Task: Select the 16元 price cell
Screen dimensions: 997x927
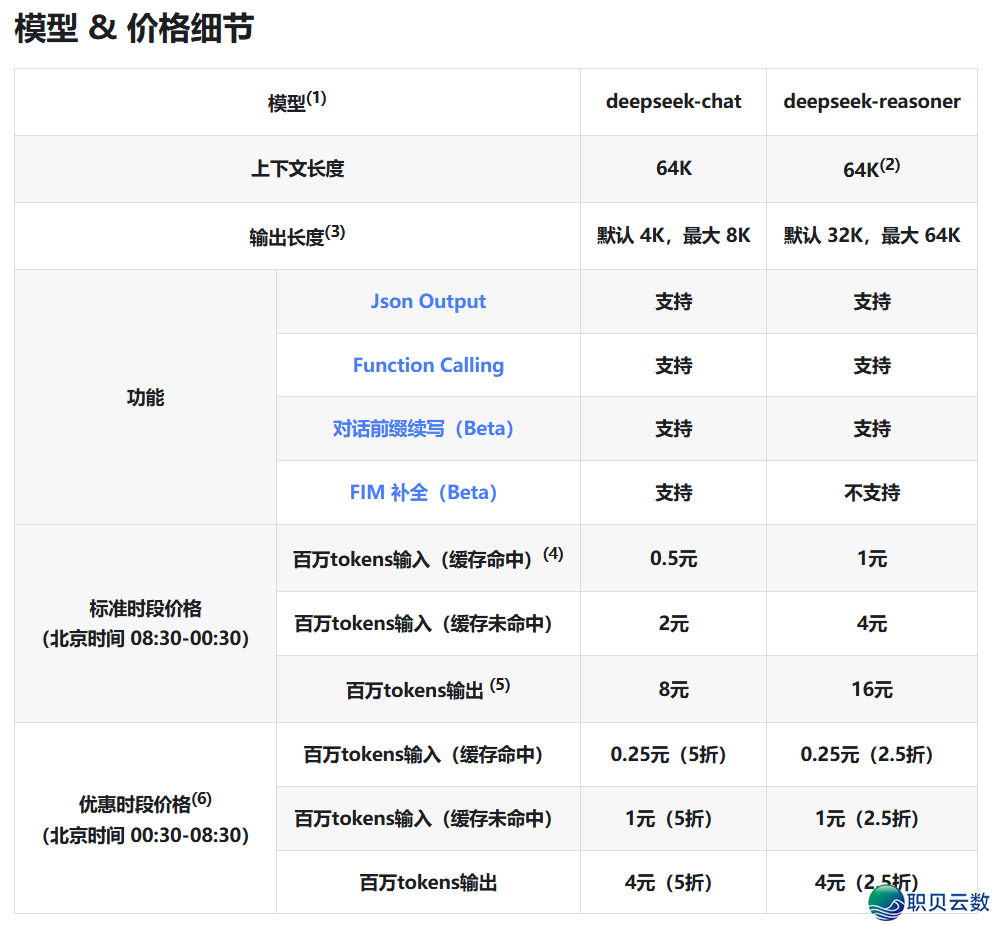Action: tap(872, 689)
